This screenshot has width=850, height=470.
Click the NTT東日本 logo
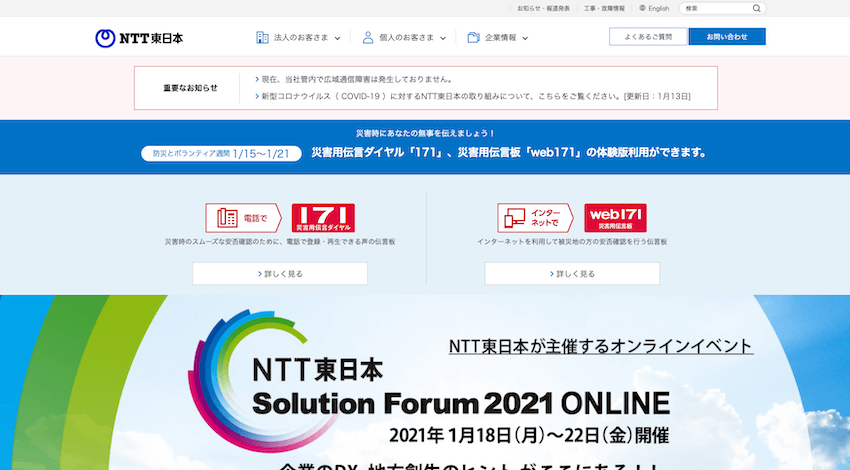coord(139,38)
